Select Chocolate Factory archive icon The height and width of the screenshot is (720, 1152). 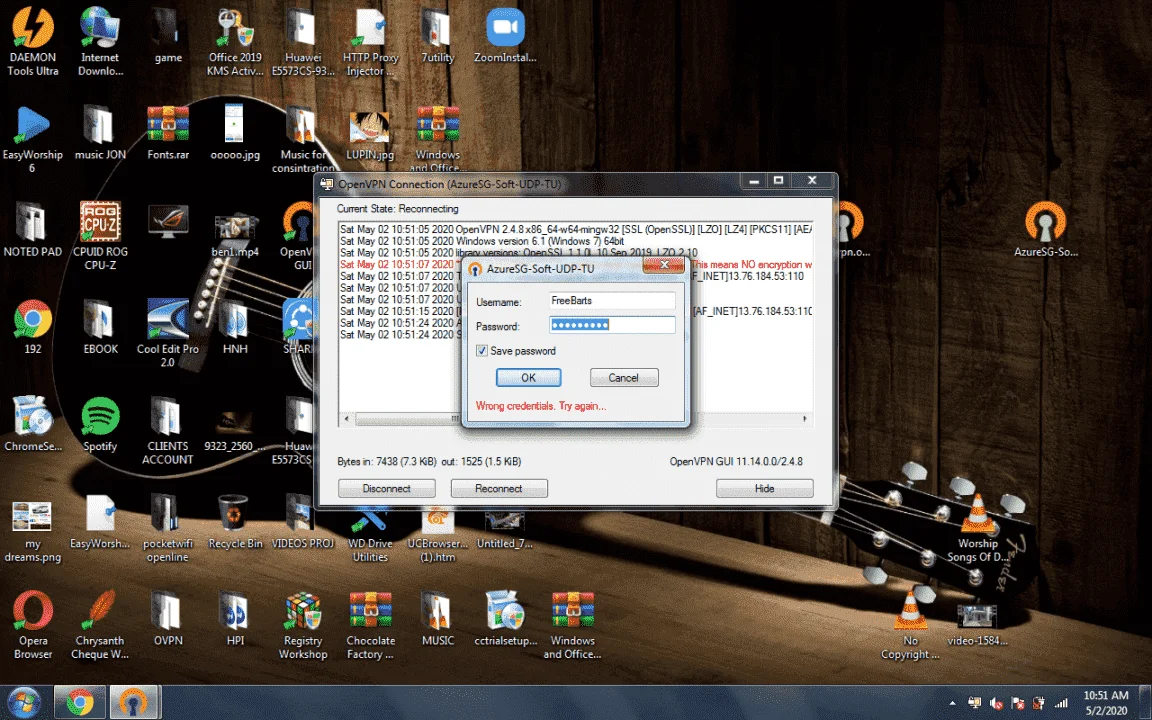coord(370,624)
